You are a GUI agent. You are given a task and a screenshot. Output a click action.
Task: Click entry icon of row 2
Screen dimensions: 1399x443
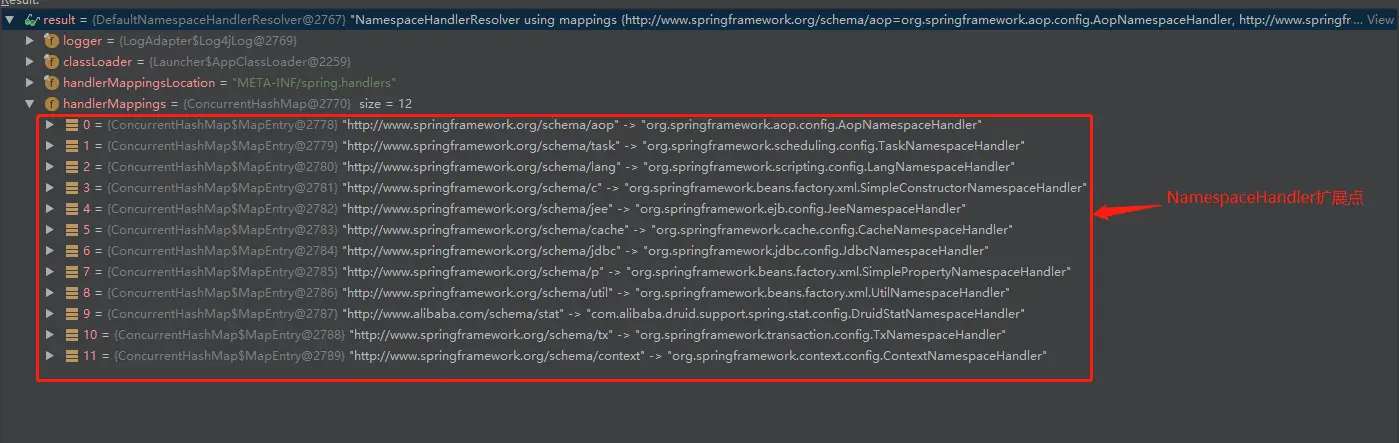coord(72,167)
